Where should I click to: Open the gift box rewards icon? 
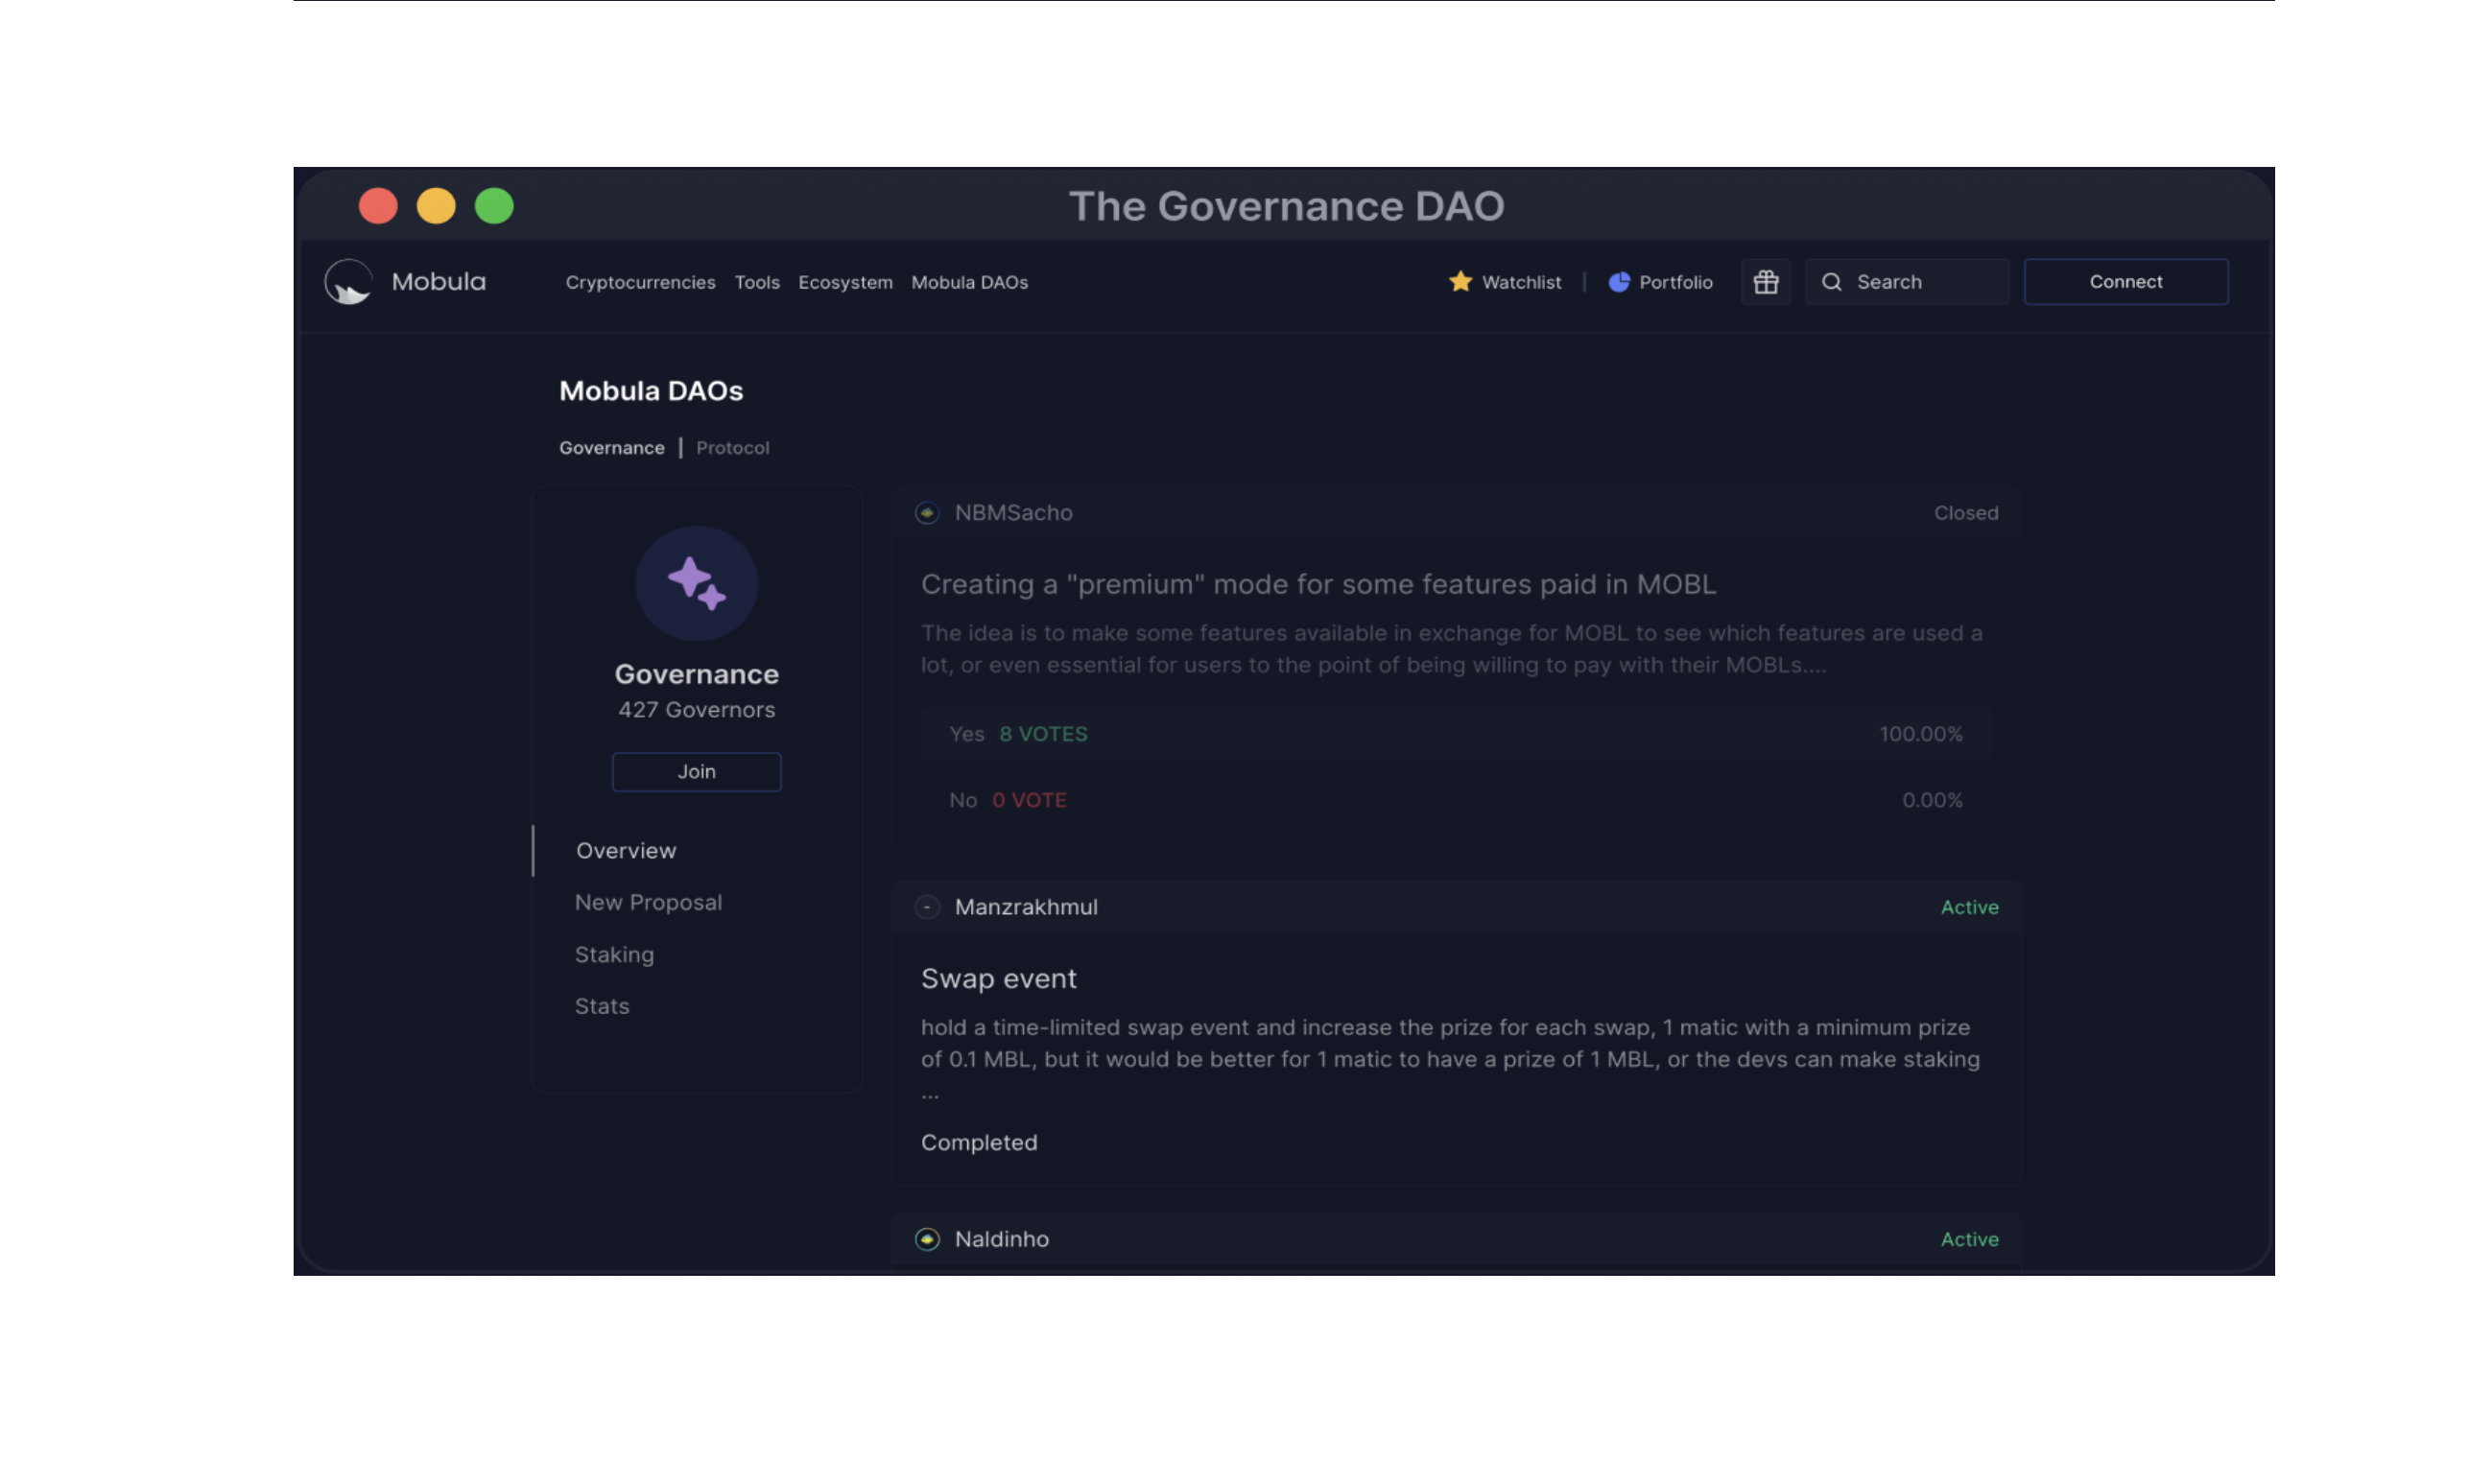[1765, 282]
